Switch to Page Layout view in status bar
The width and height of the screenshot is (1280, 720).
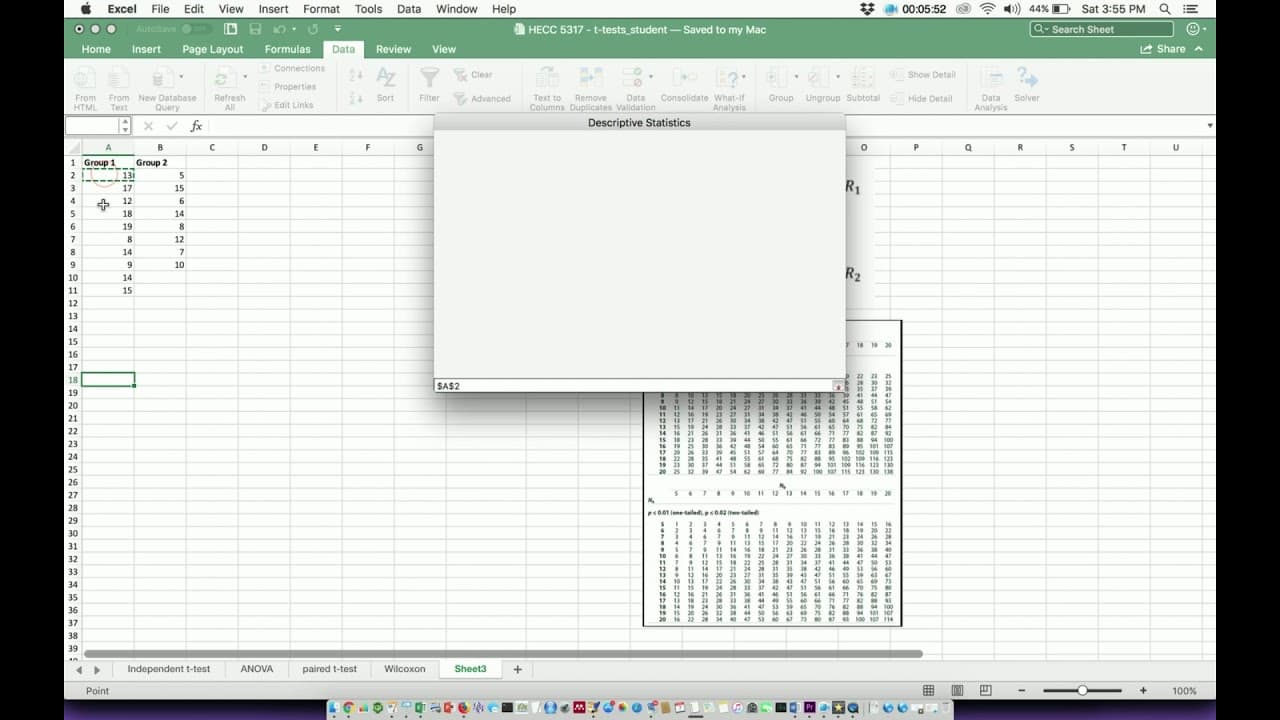tap(957, 691)
